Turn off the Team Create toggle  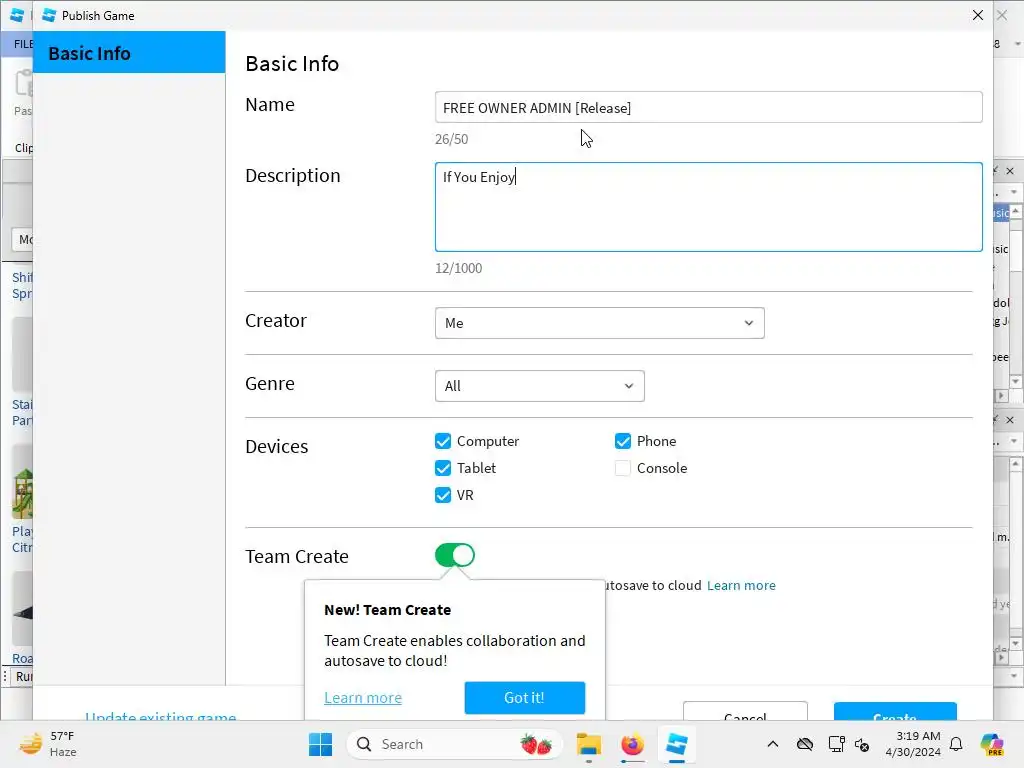tap(455, 556)
